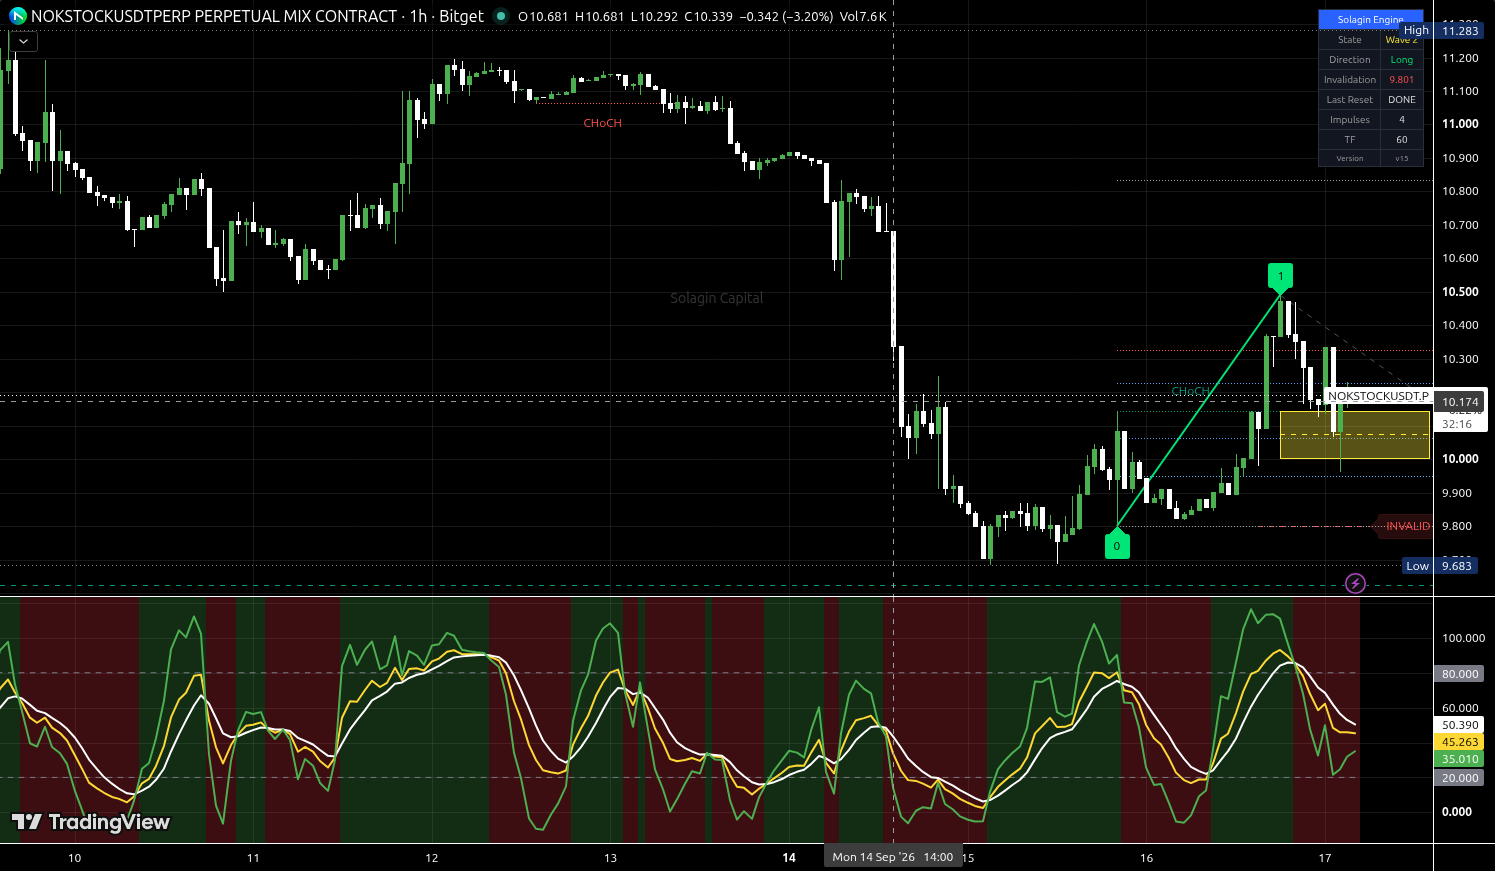1495x871 pixels.
Task: Click the white 50.390 indicator value
Action: tap(1460, 725)
